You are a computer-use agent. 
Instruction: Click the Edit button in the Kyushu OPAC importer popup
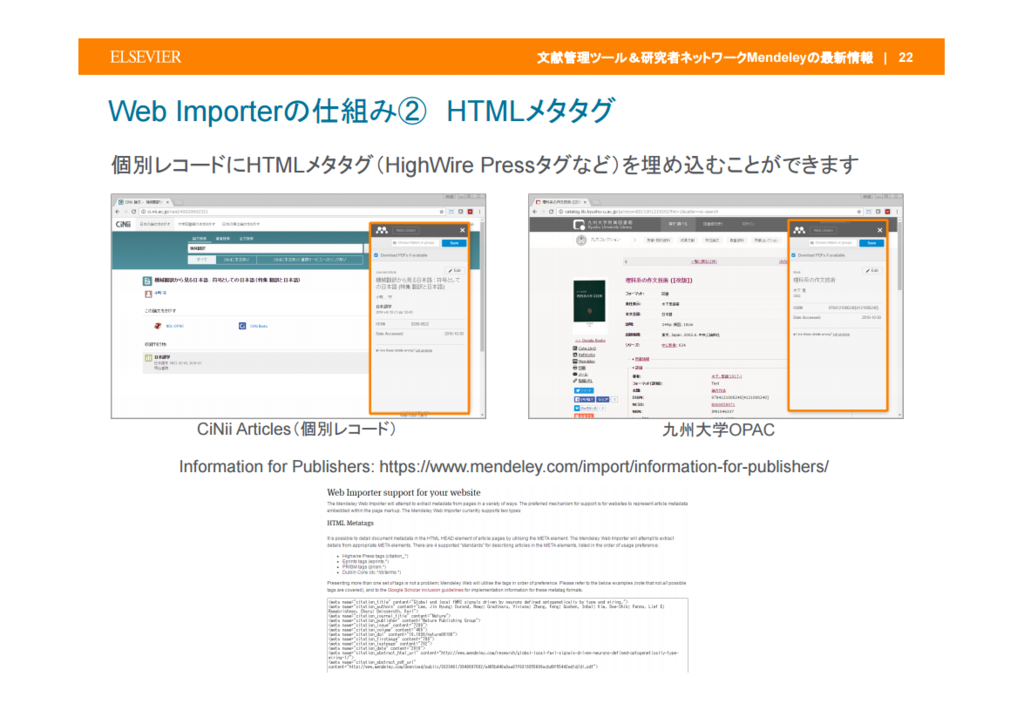tap(872, 270)
